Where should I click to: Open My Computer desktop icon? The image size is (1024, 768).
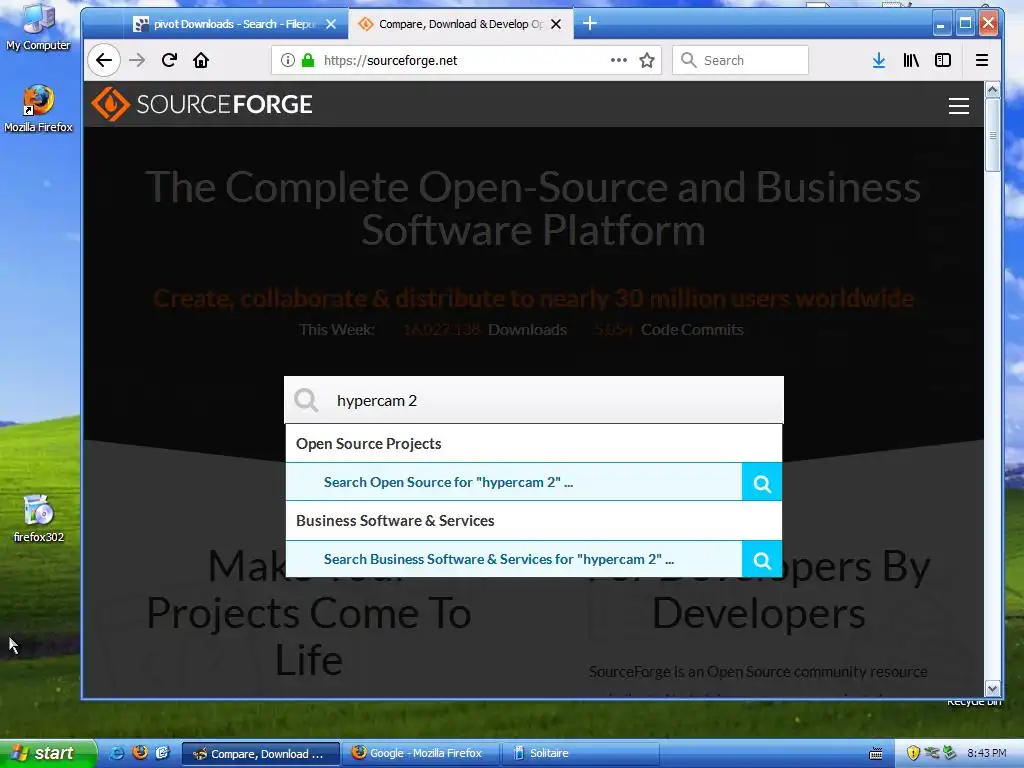[x=38, y=27]
